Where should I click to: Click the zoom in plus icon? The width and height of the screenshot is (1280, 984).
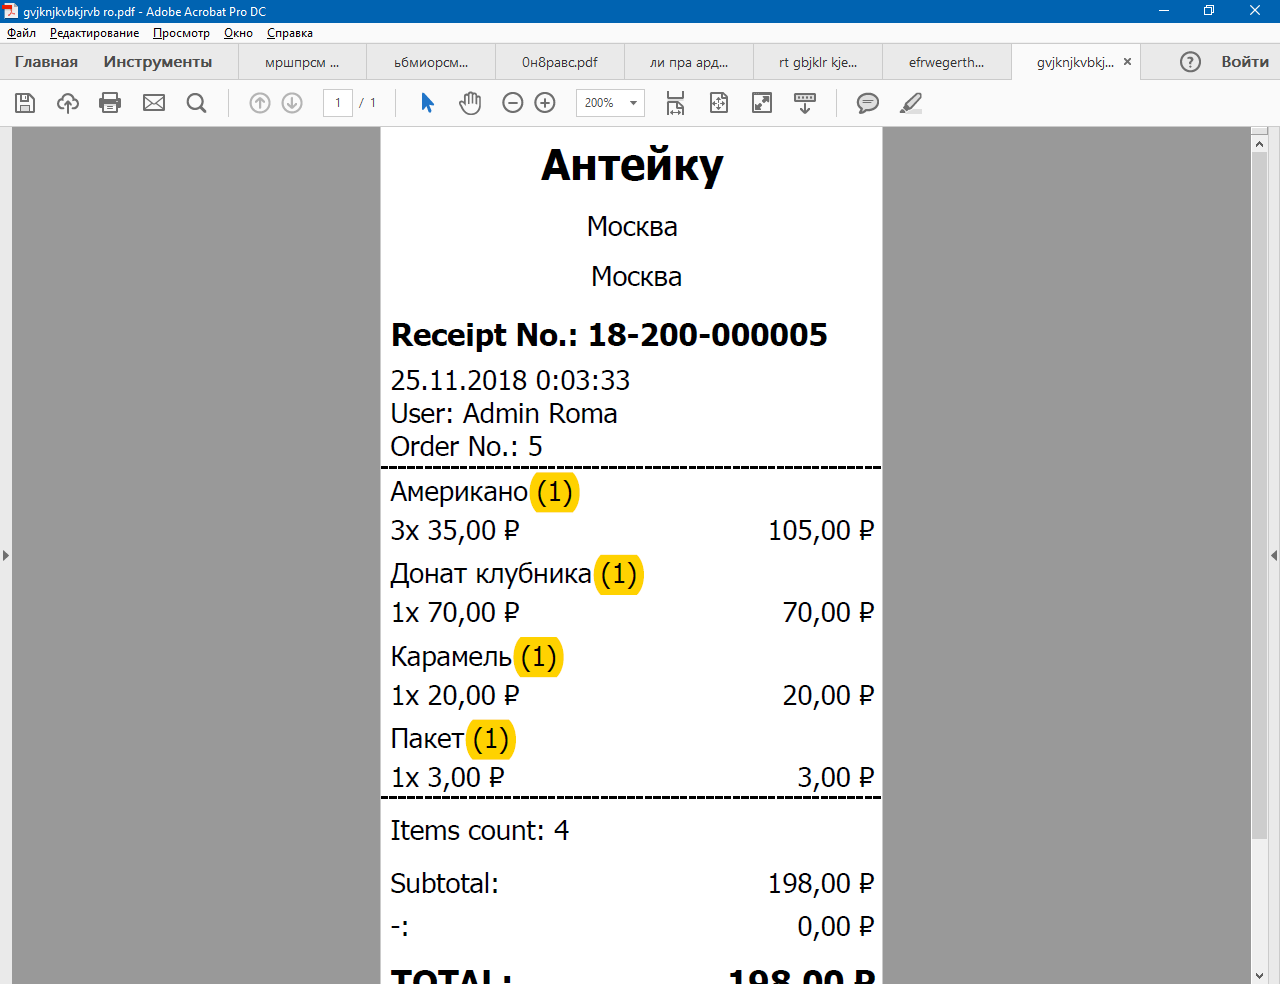coord(545,103)
